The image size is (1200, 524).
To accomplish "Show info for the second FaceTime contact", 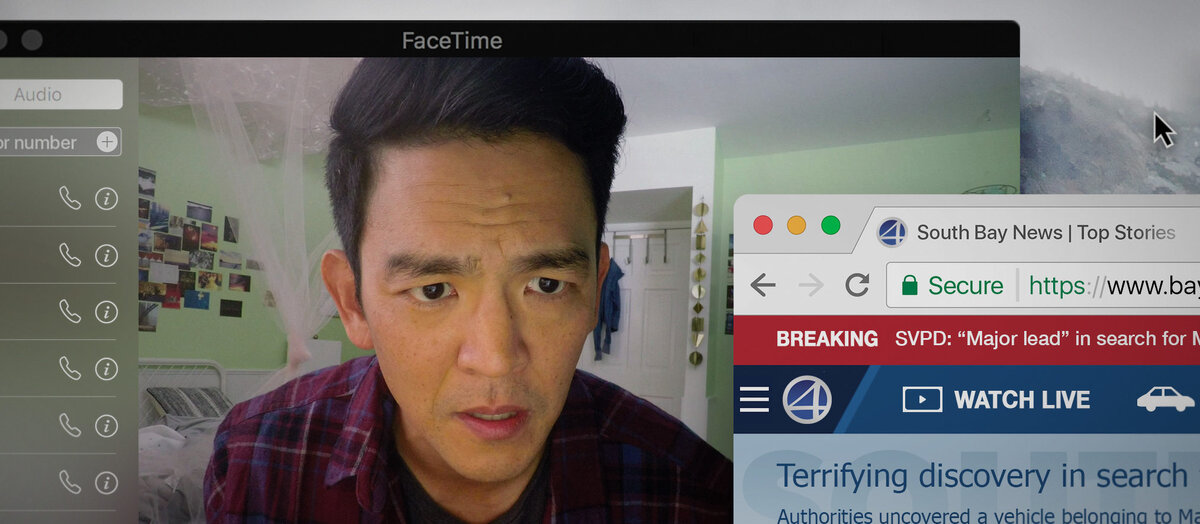I will 106,255.
